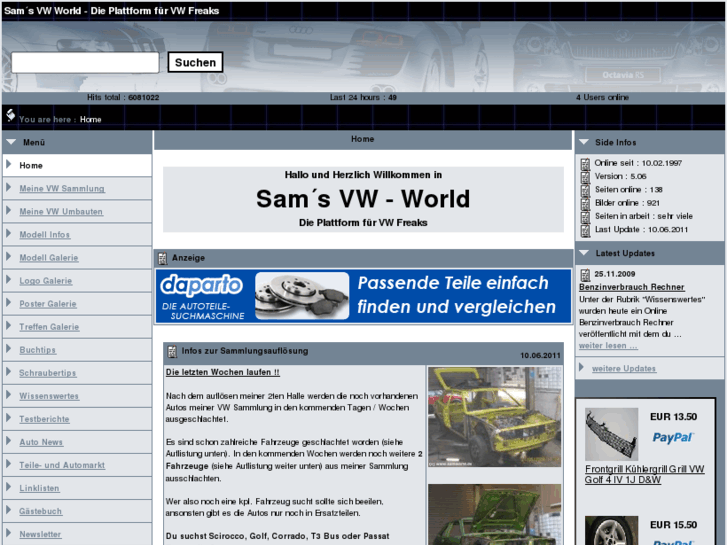Select Home in the left menu
Screen dimensions: 727x545
pyautogui.click(x=31, y=166)
